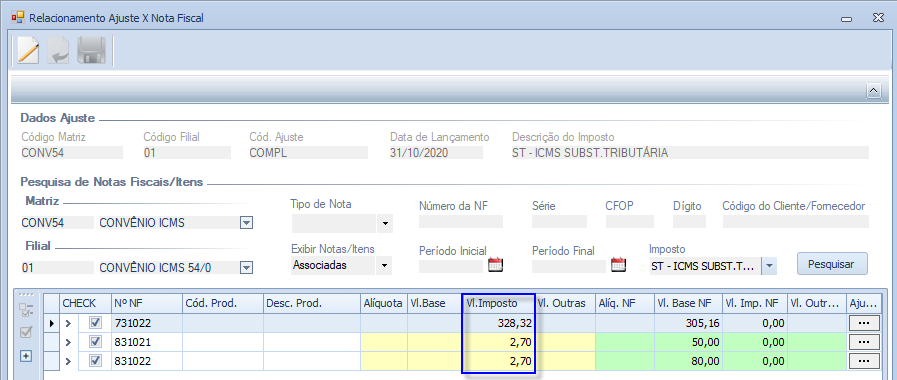Screen dimensions: 897x380
Task: Open the Filial CONVÊNIO ICMS 54/0 dropdown
Action: coord(247,267)
